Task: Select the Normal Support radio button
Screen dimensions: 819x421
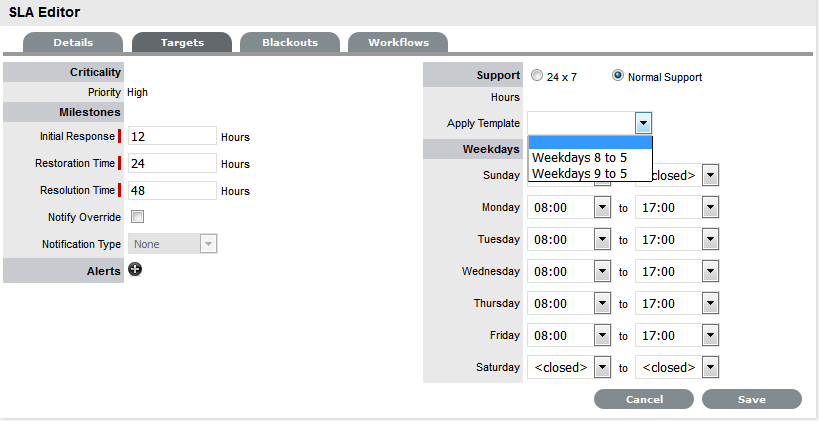Action: [x=617, y=76]
